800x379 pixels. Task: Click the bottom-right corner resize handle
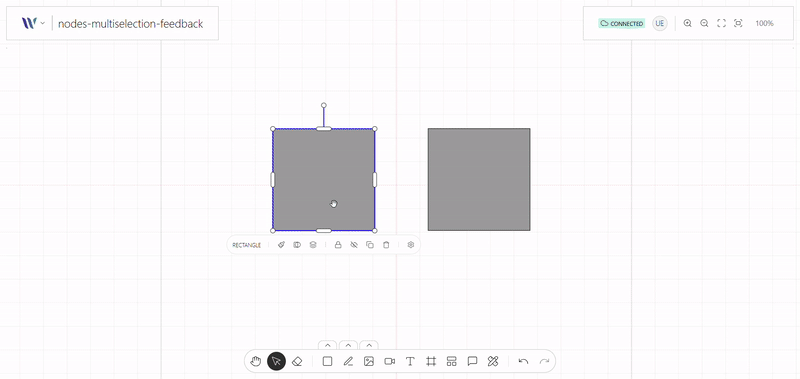375,231
